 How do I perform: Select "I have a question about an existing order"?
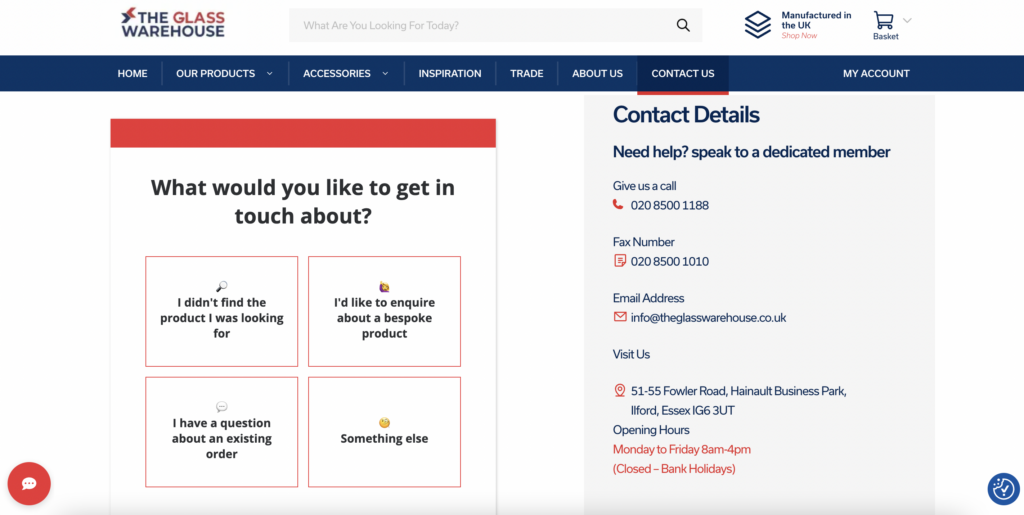pos(221,432)
